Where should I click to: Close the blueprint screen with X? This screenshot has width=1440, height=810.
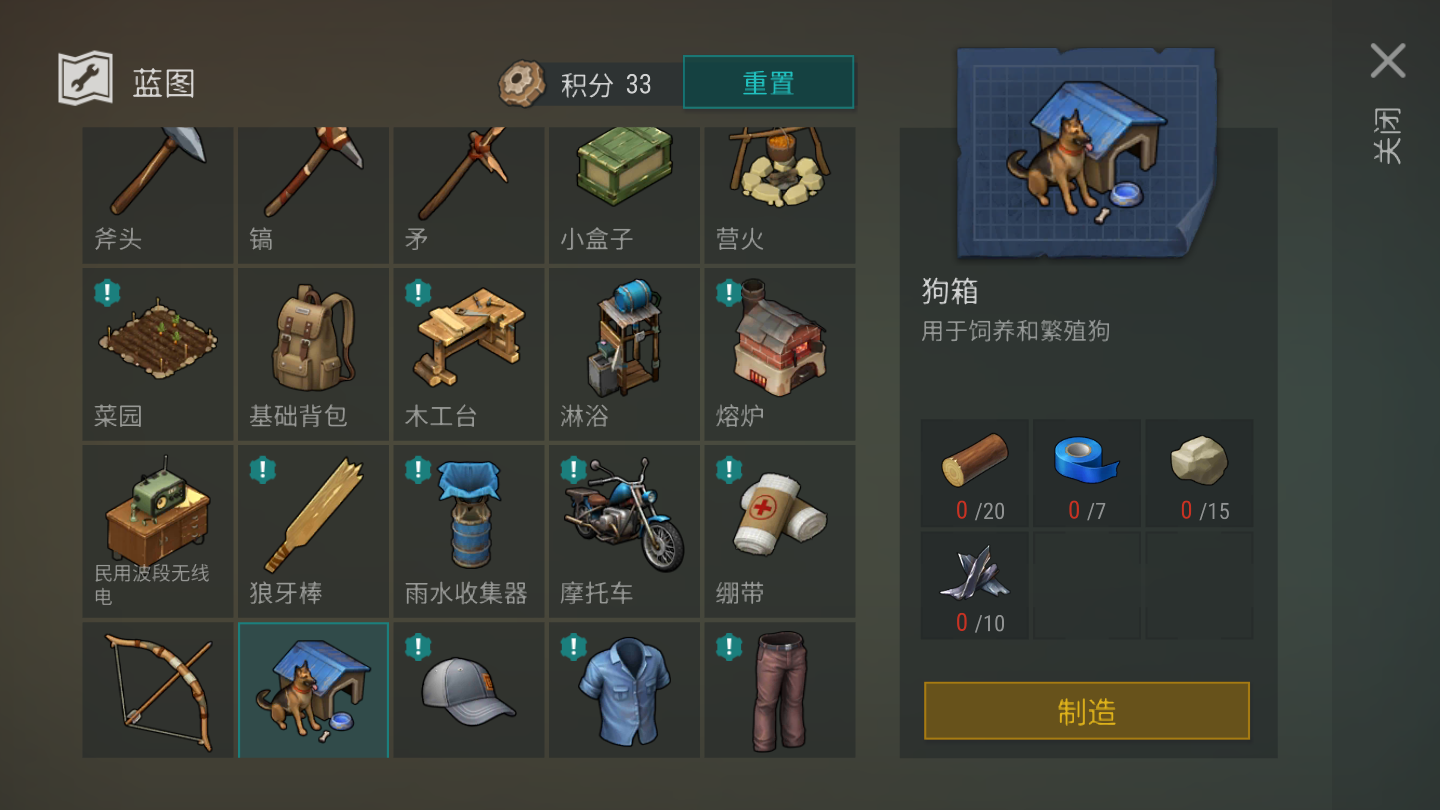pyautogui.click(x=1388, y=62)
